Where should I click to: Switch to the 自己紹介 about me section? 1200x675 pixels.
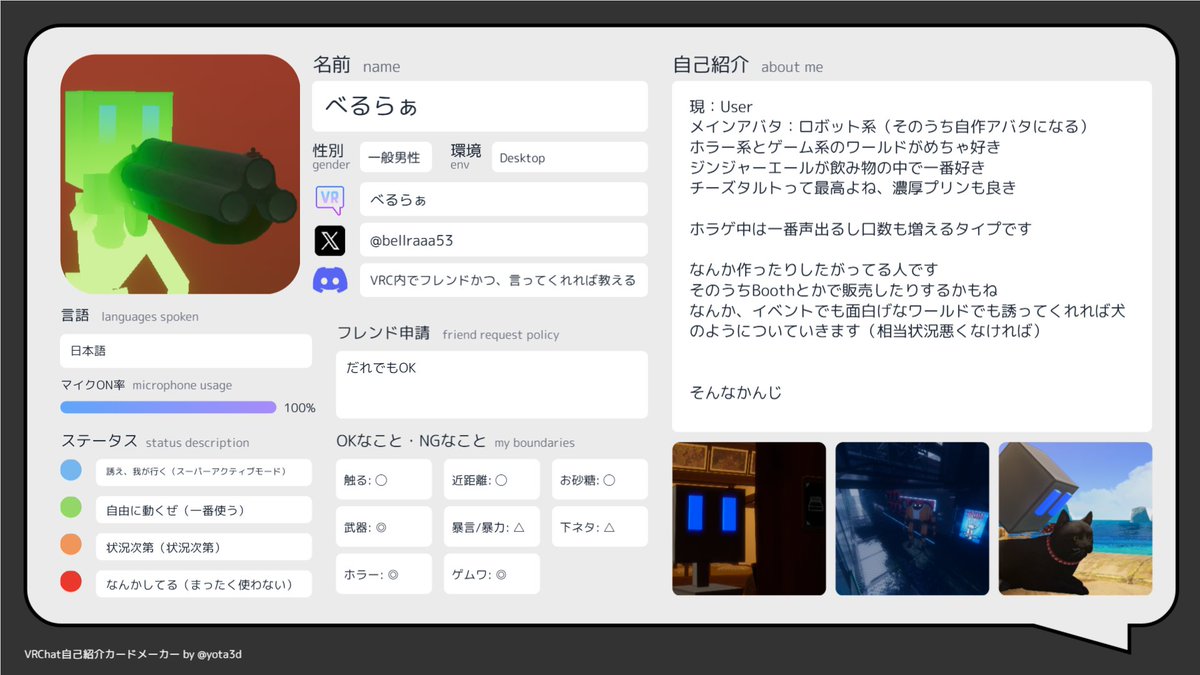click(x=709, y=66)
